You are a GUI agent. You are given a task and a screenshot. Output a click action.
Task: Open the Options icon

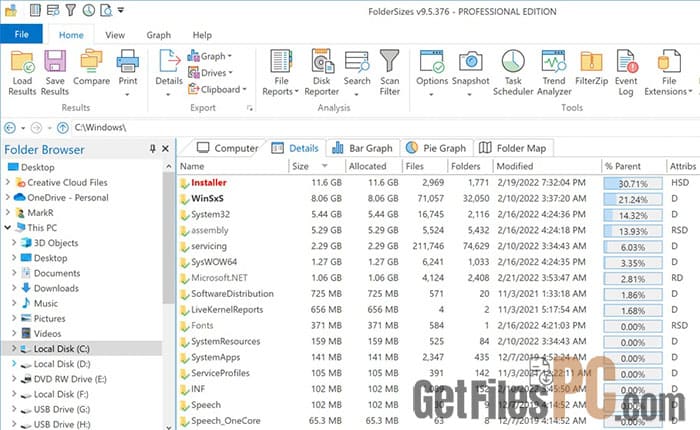[432, 62]
